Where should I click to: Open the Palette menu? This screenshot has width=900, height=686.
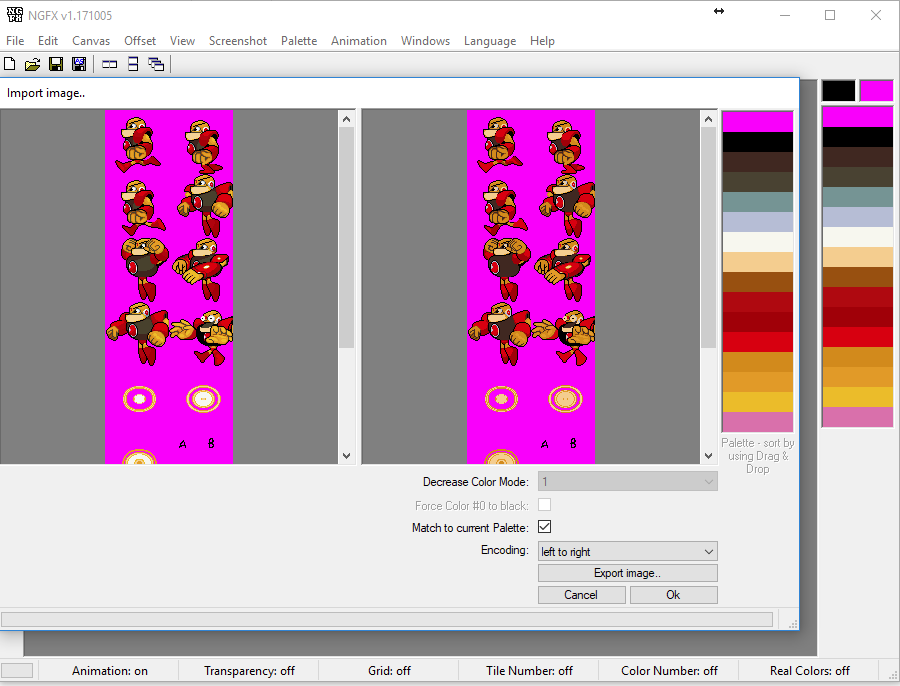(298, 41)
